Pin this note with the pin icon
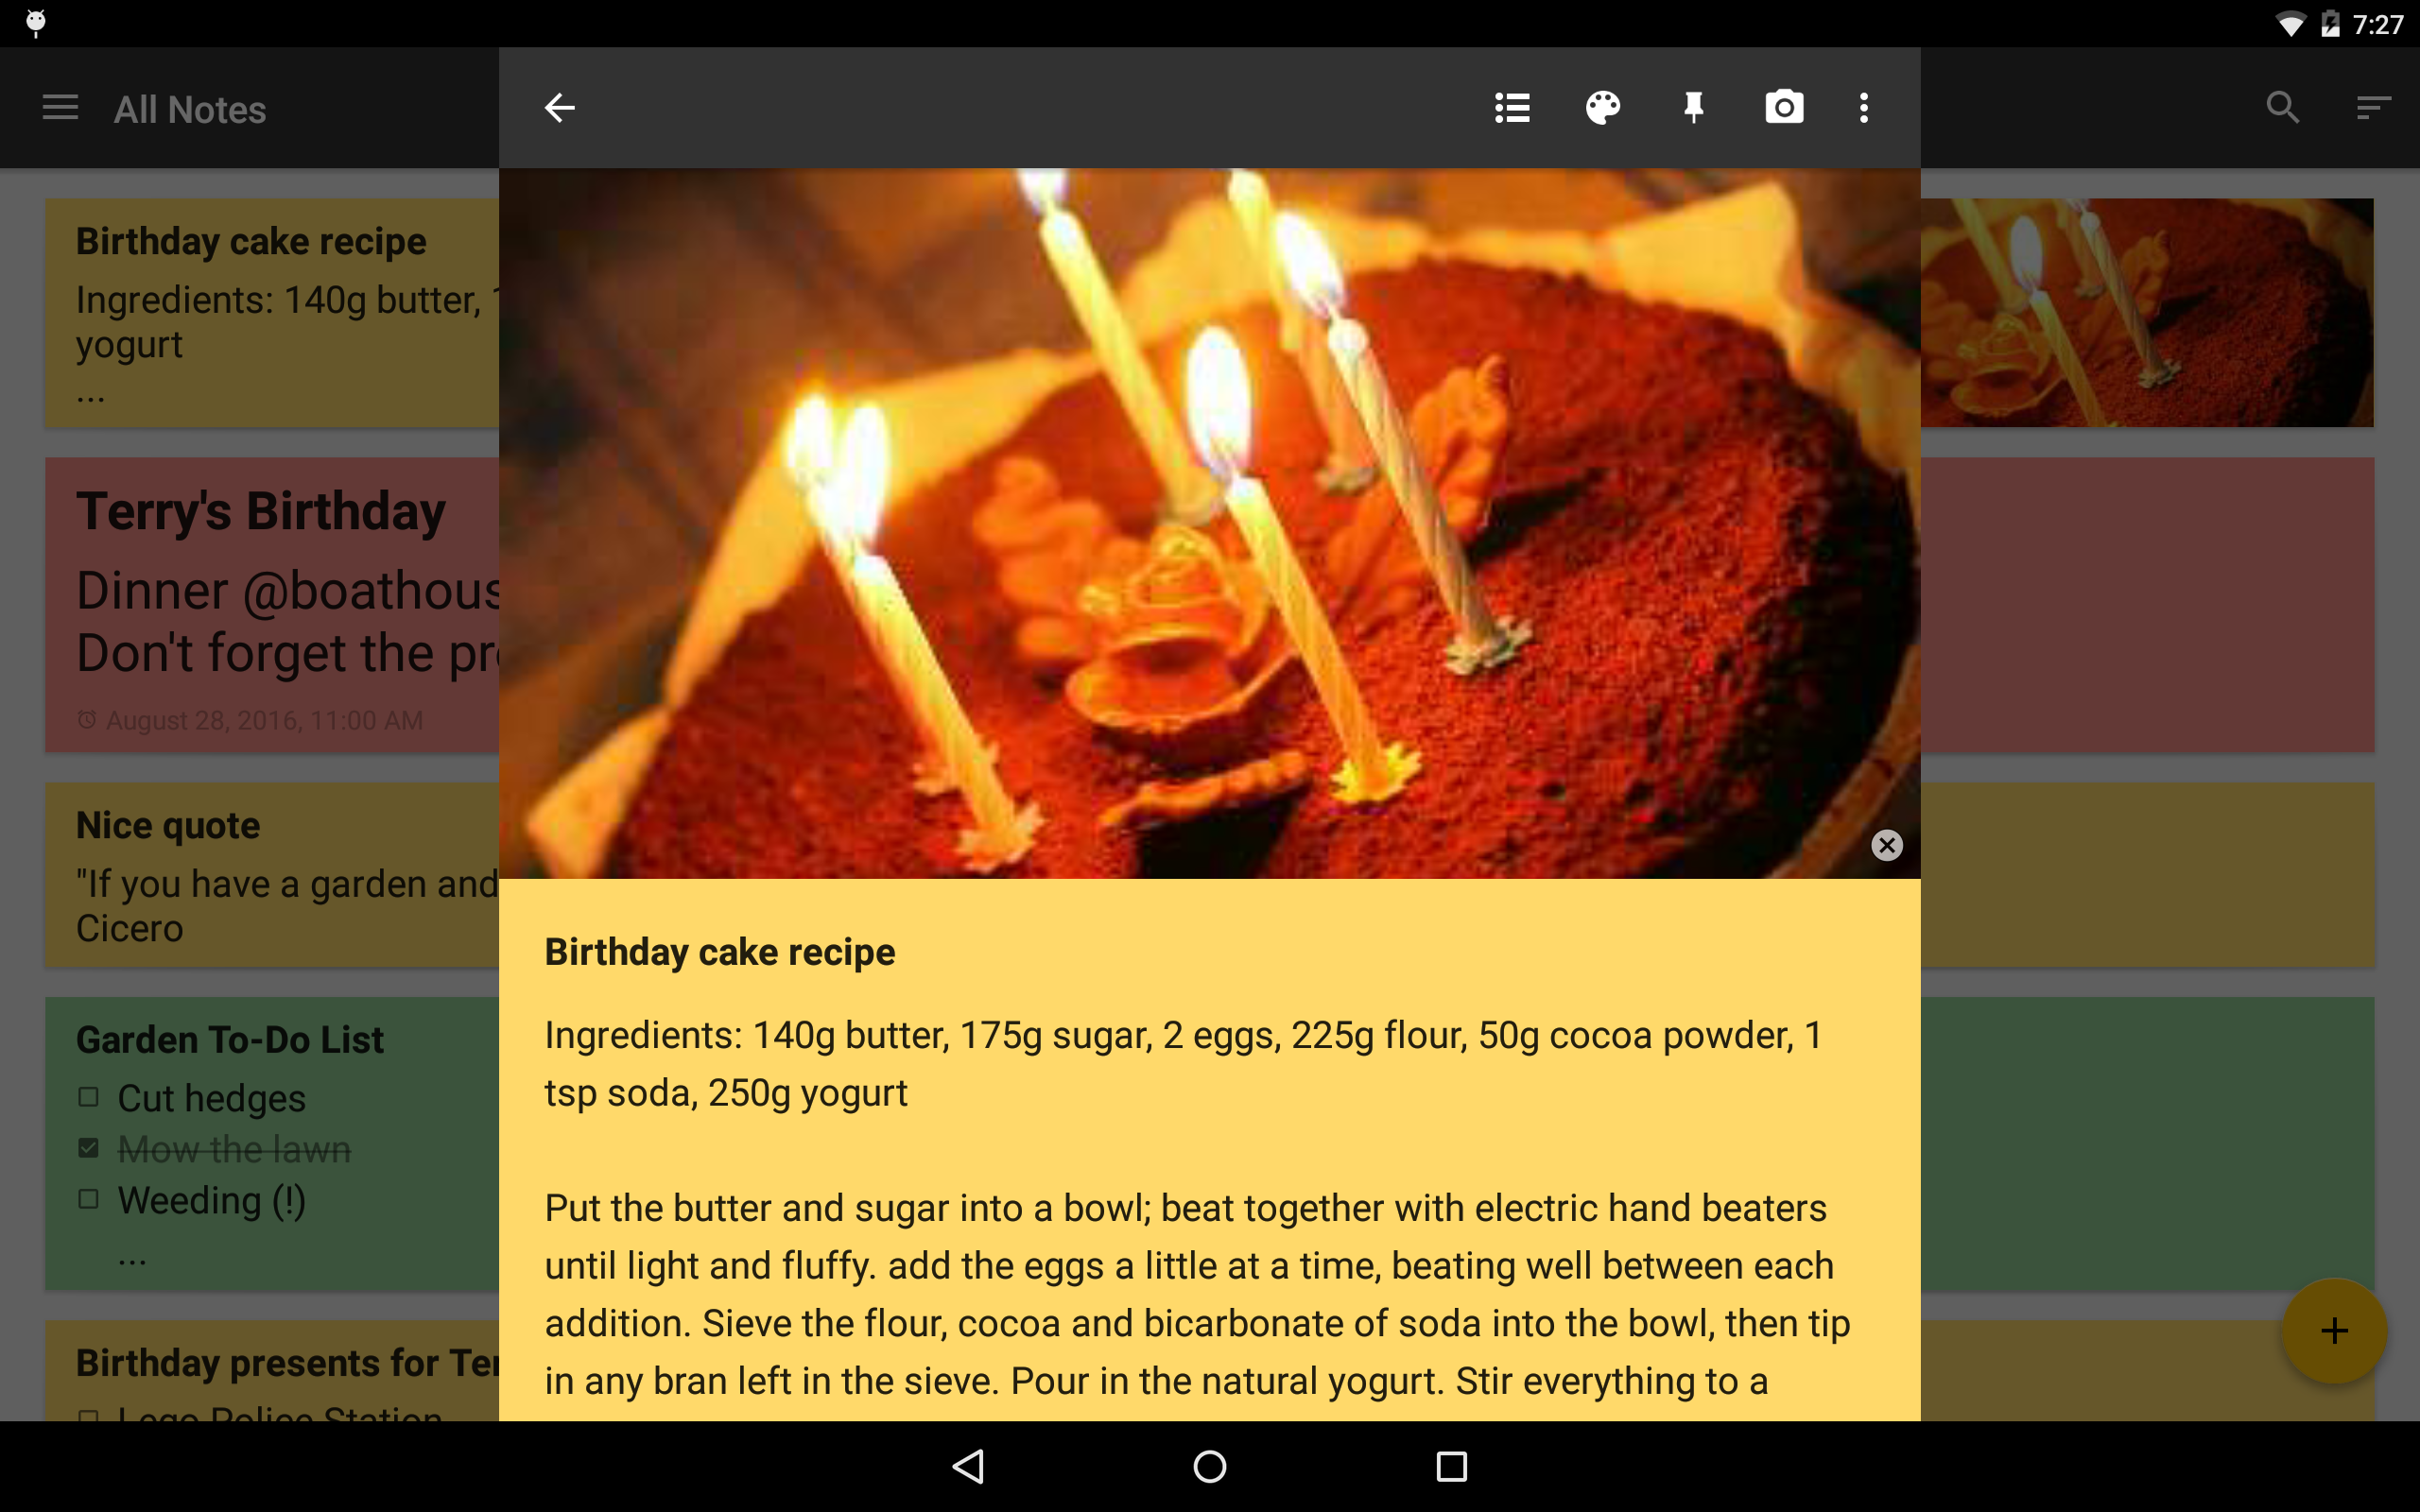 [x=1693, y=108]
